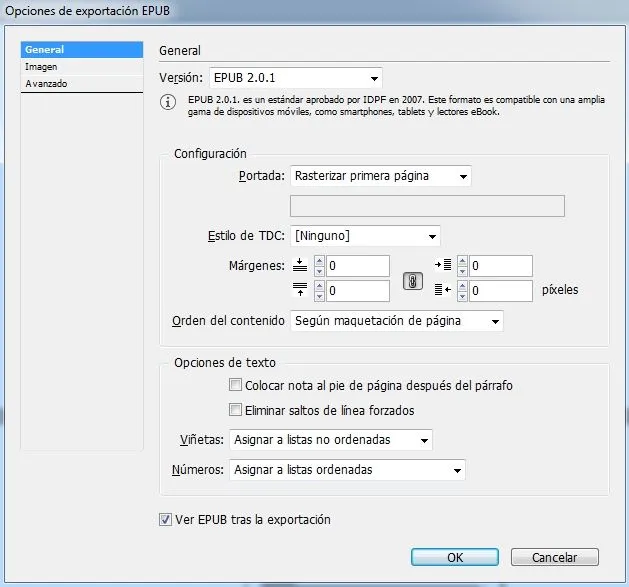Click the right margin input field

click(x=501, y=291)
